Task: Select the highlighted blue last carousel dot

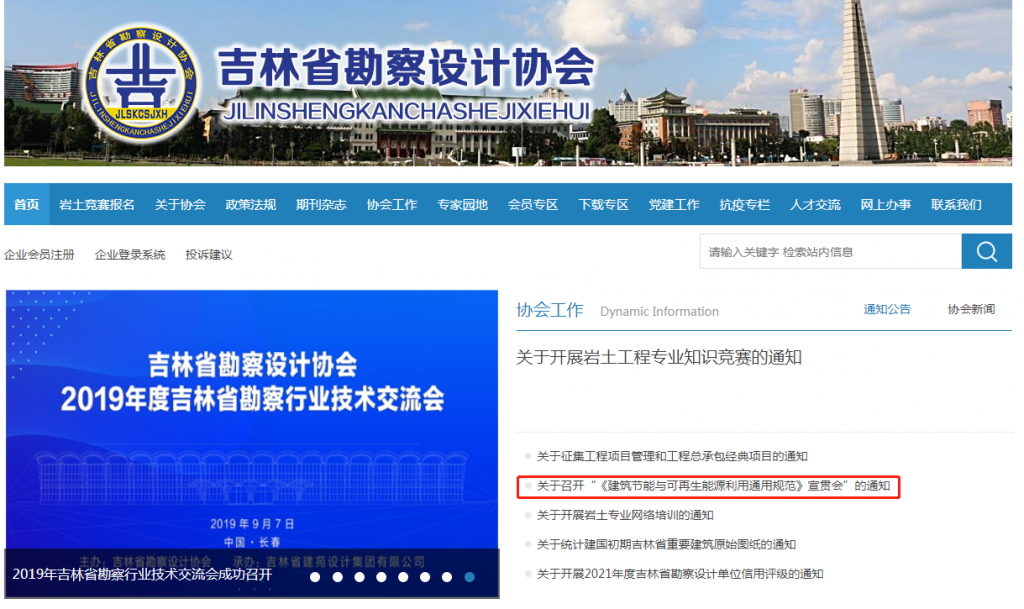Action: coord(470,577)
